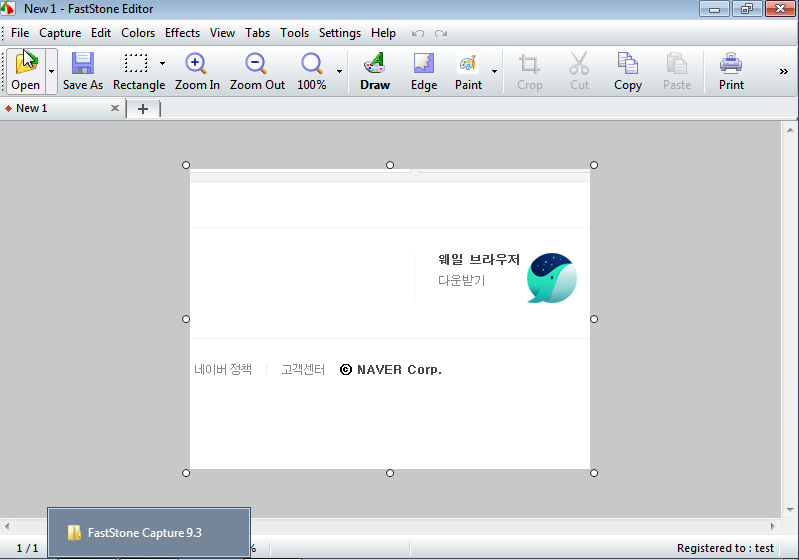Image resolution: width=799 pixels, height=560 pixels.
Task: Show more toolbar items with chevron
Action: click(x=783, y=71)
